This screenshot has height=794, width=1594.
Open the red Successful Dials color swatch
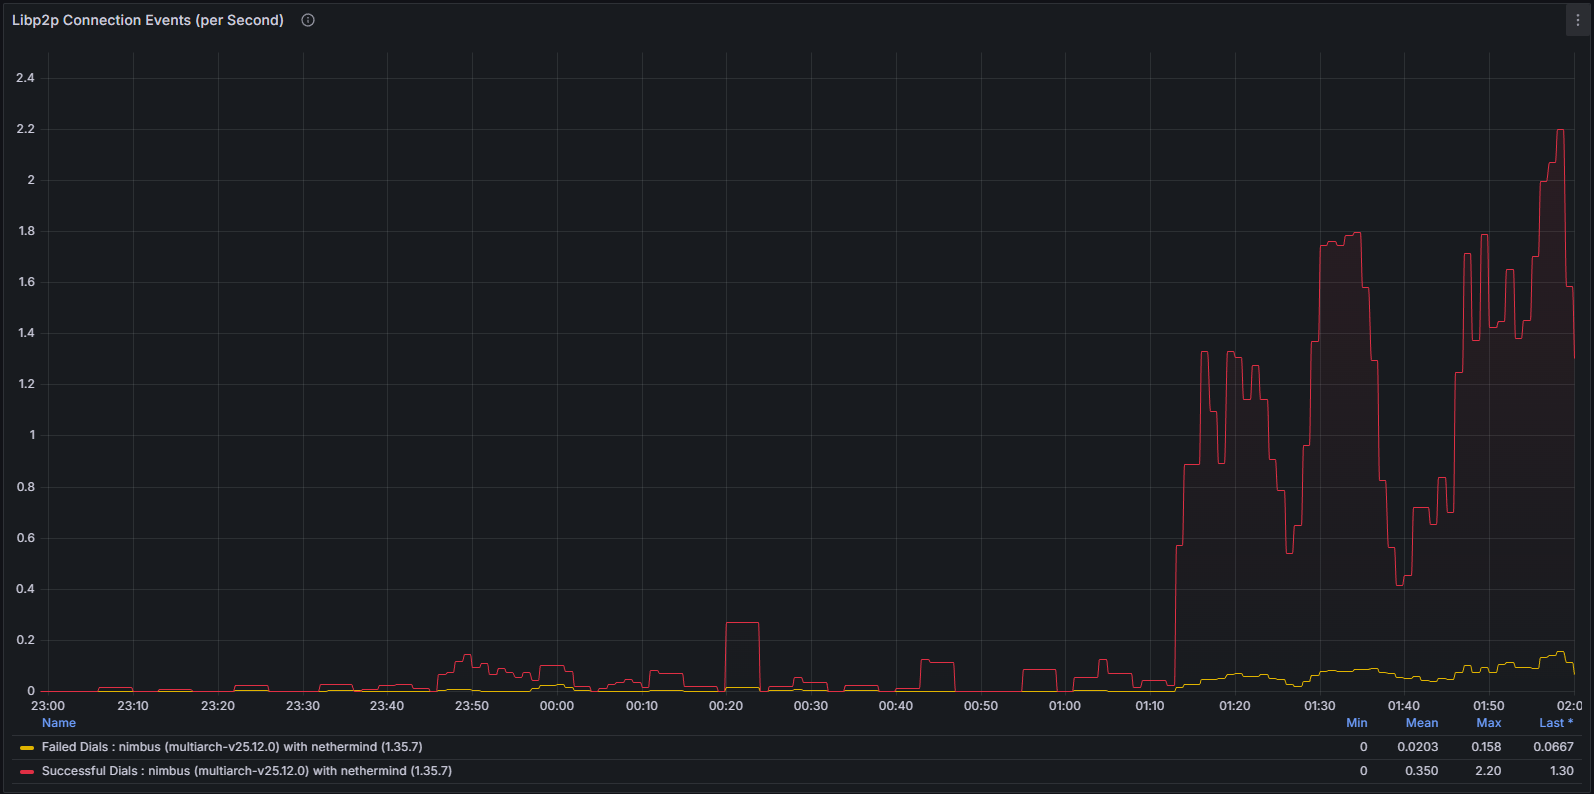click(27, 772)
